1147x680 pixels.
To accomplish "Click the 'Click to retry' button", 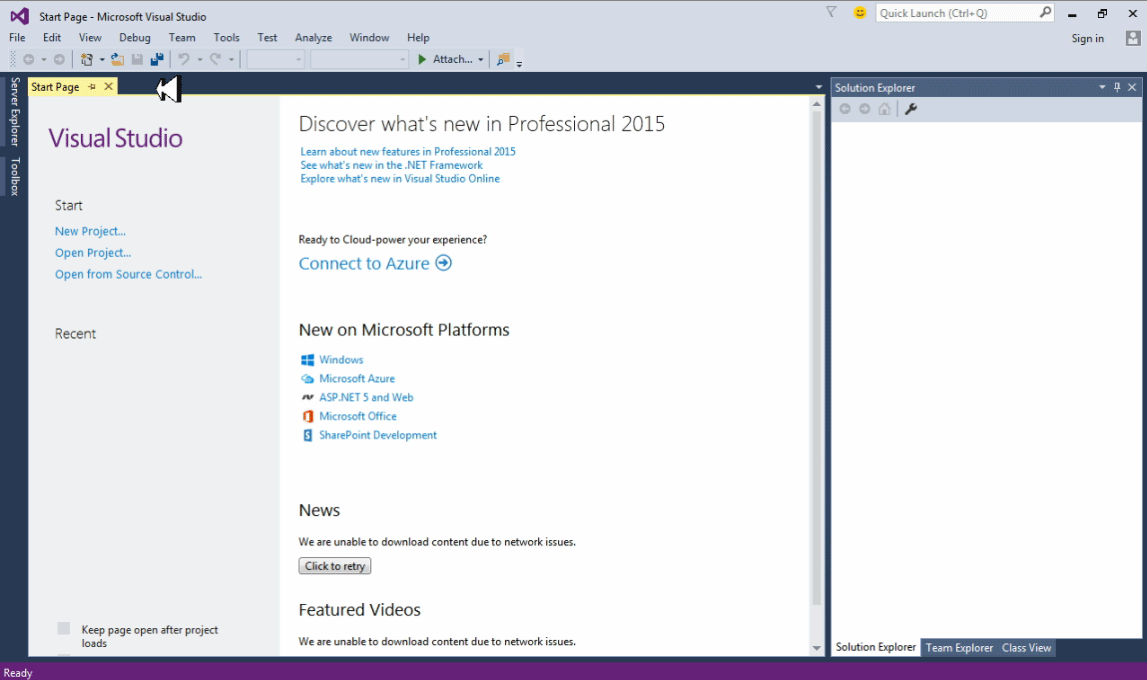I will pyautogui.click(x=335, y=566).
